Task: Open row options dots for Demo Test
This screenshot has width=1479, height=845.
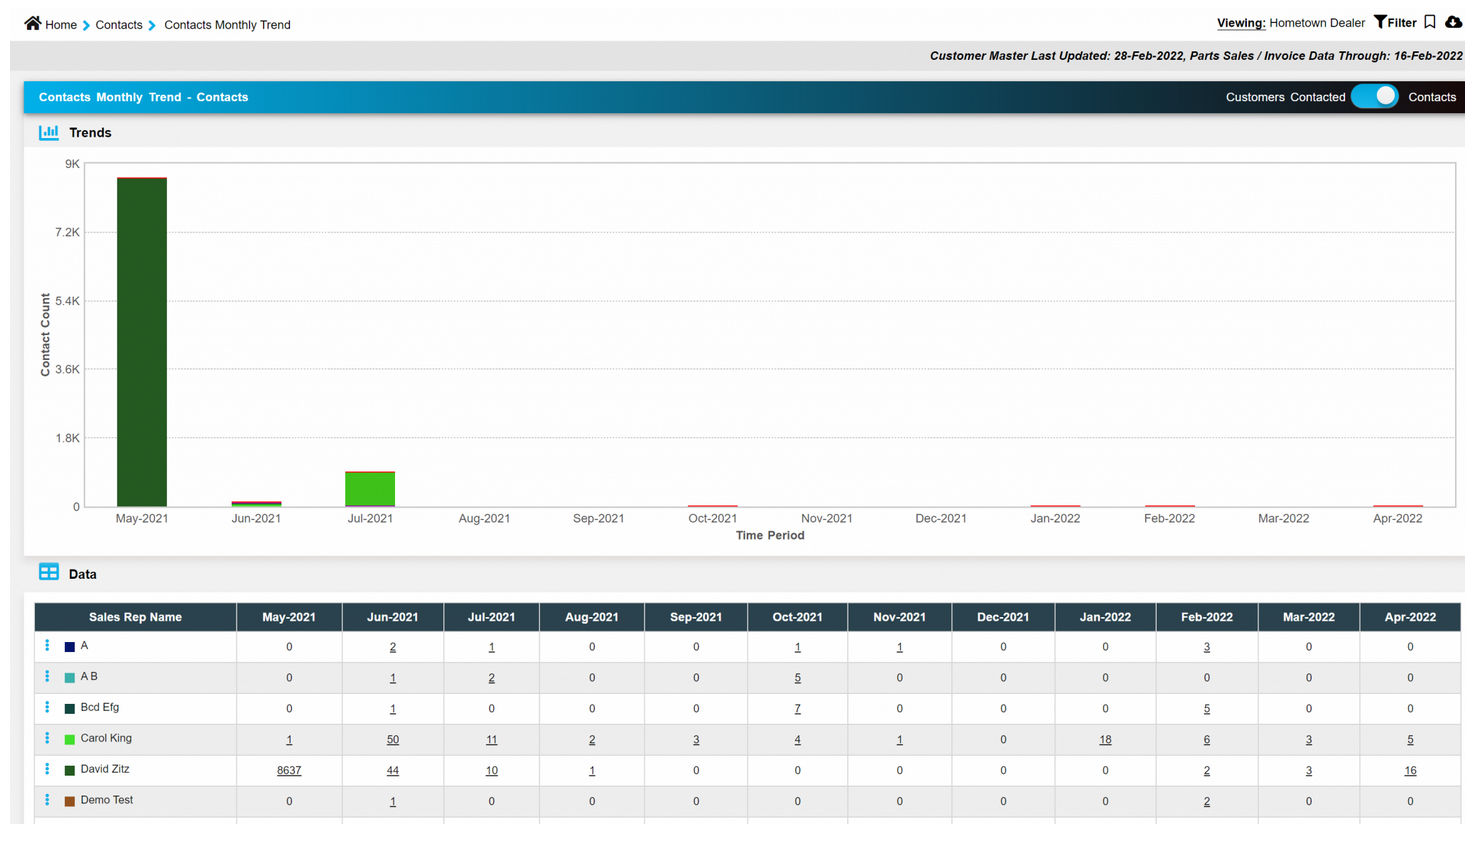Action: pos(47,801)
